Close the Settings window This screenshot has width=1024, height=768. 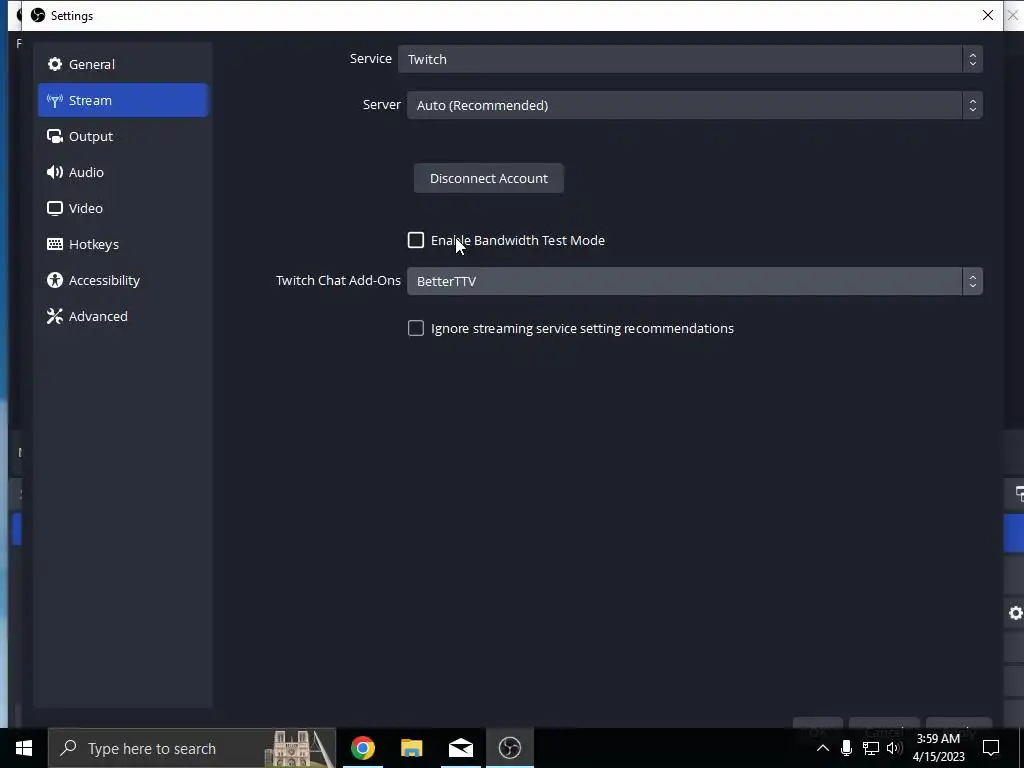[x=987, y=15]
